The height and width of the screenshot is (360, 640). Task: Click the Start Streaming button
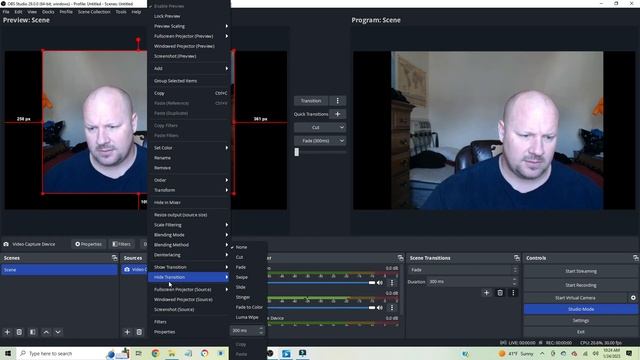pos(580,271)
